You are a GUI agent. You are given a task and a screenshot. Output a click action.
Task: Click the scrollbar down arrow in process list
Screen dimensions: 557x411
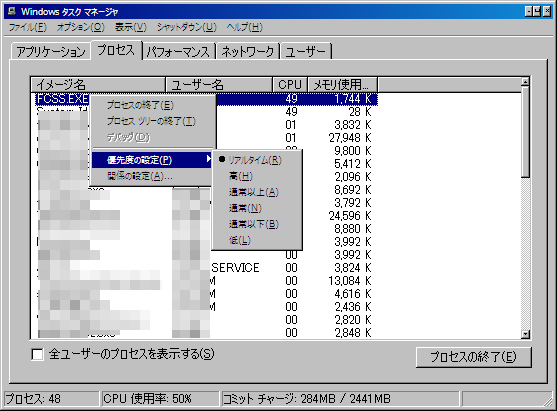525,334
